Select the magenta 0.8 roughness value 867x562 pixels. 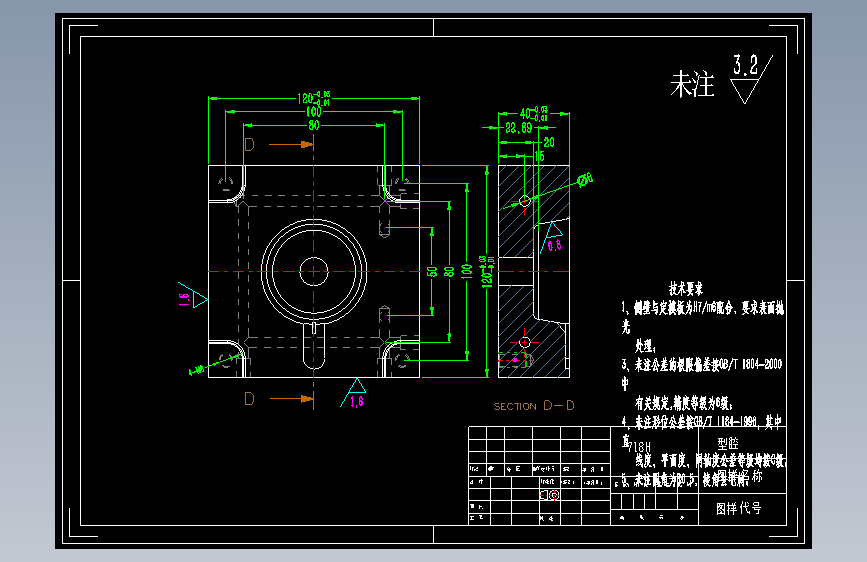[x=554, y=246]
